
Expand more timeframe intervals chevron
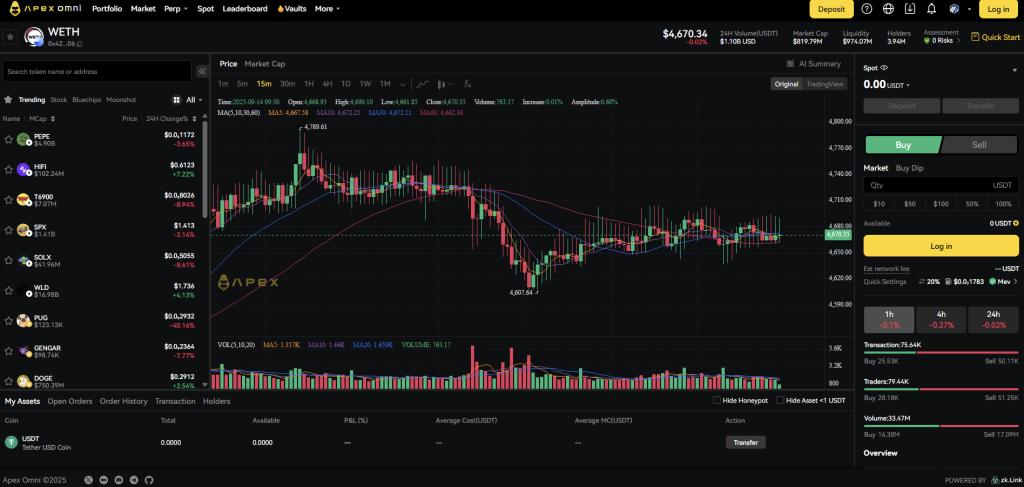403,84
